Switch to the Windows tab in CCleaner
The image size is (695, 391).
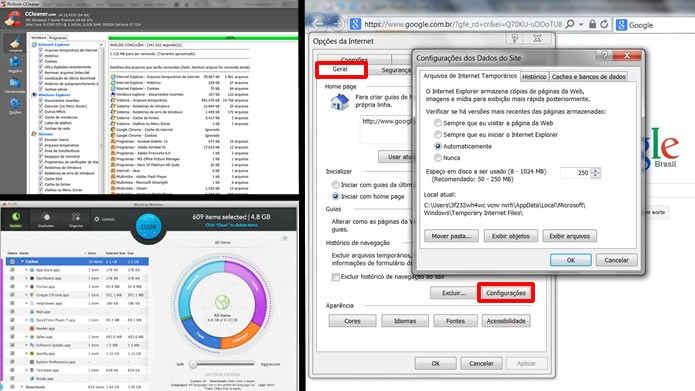[39, 38]
